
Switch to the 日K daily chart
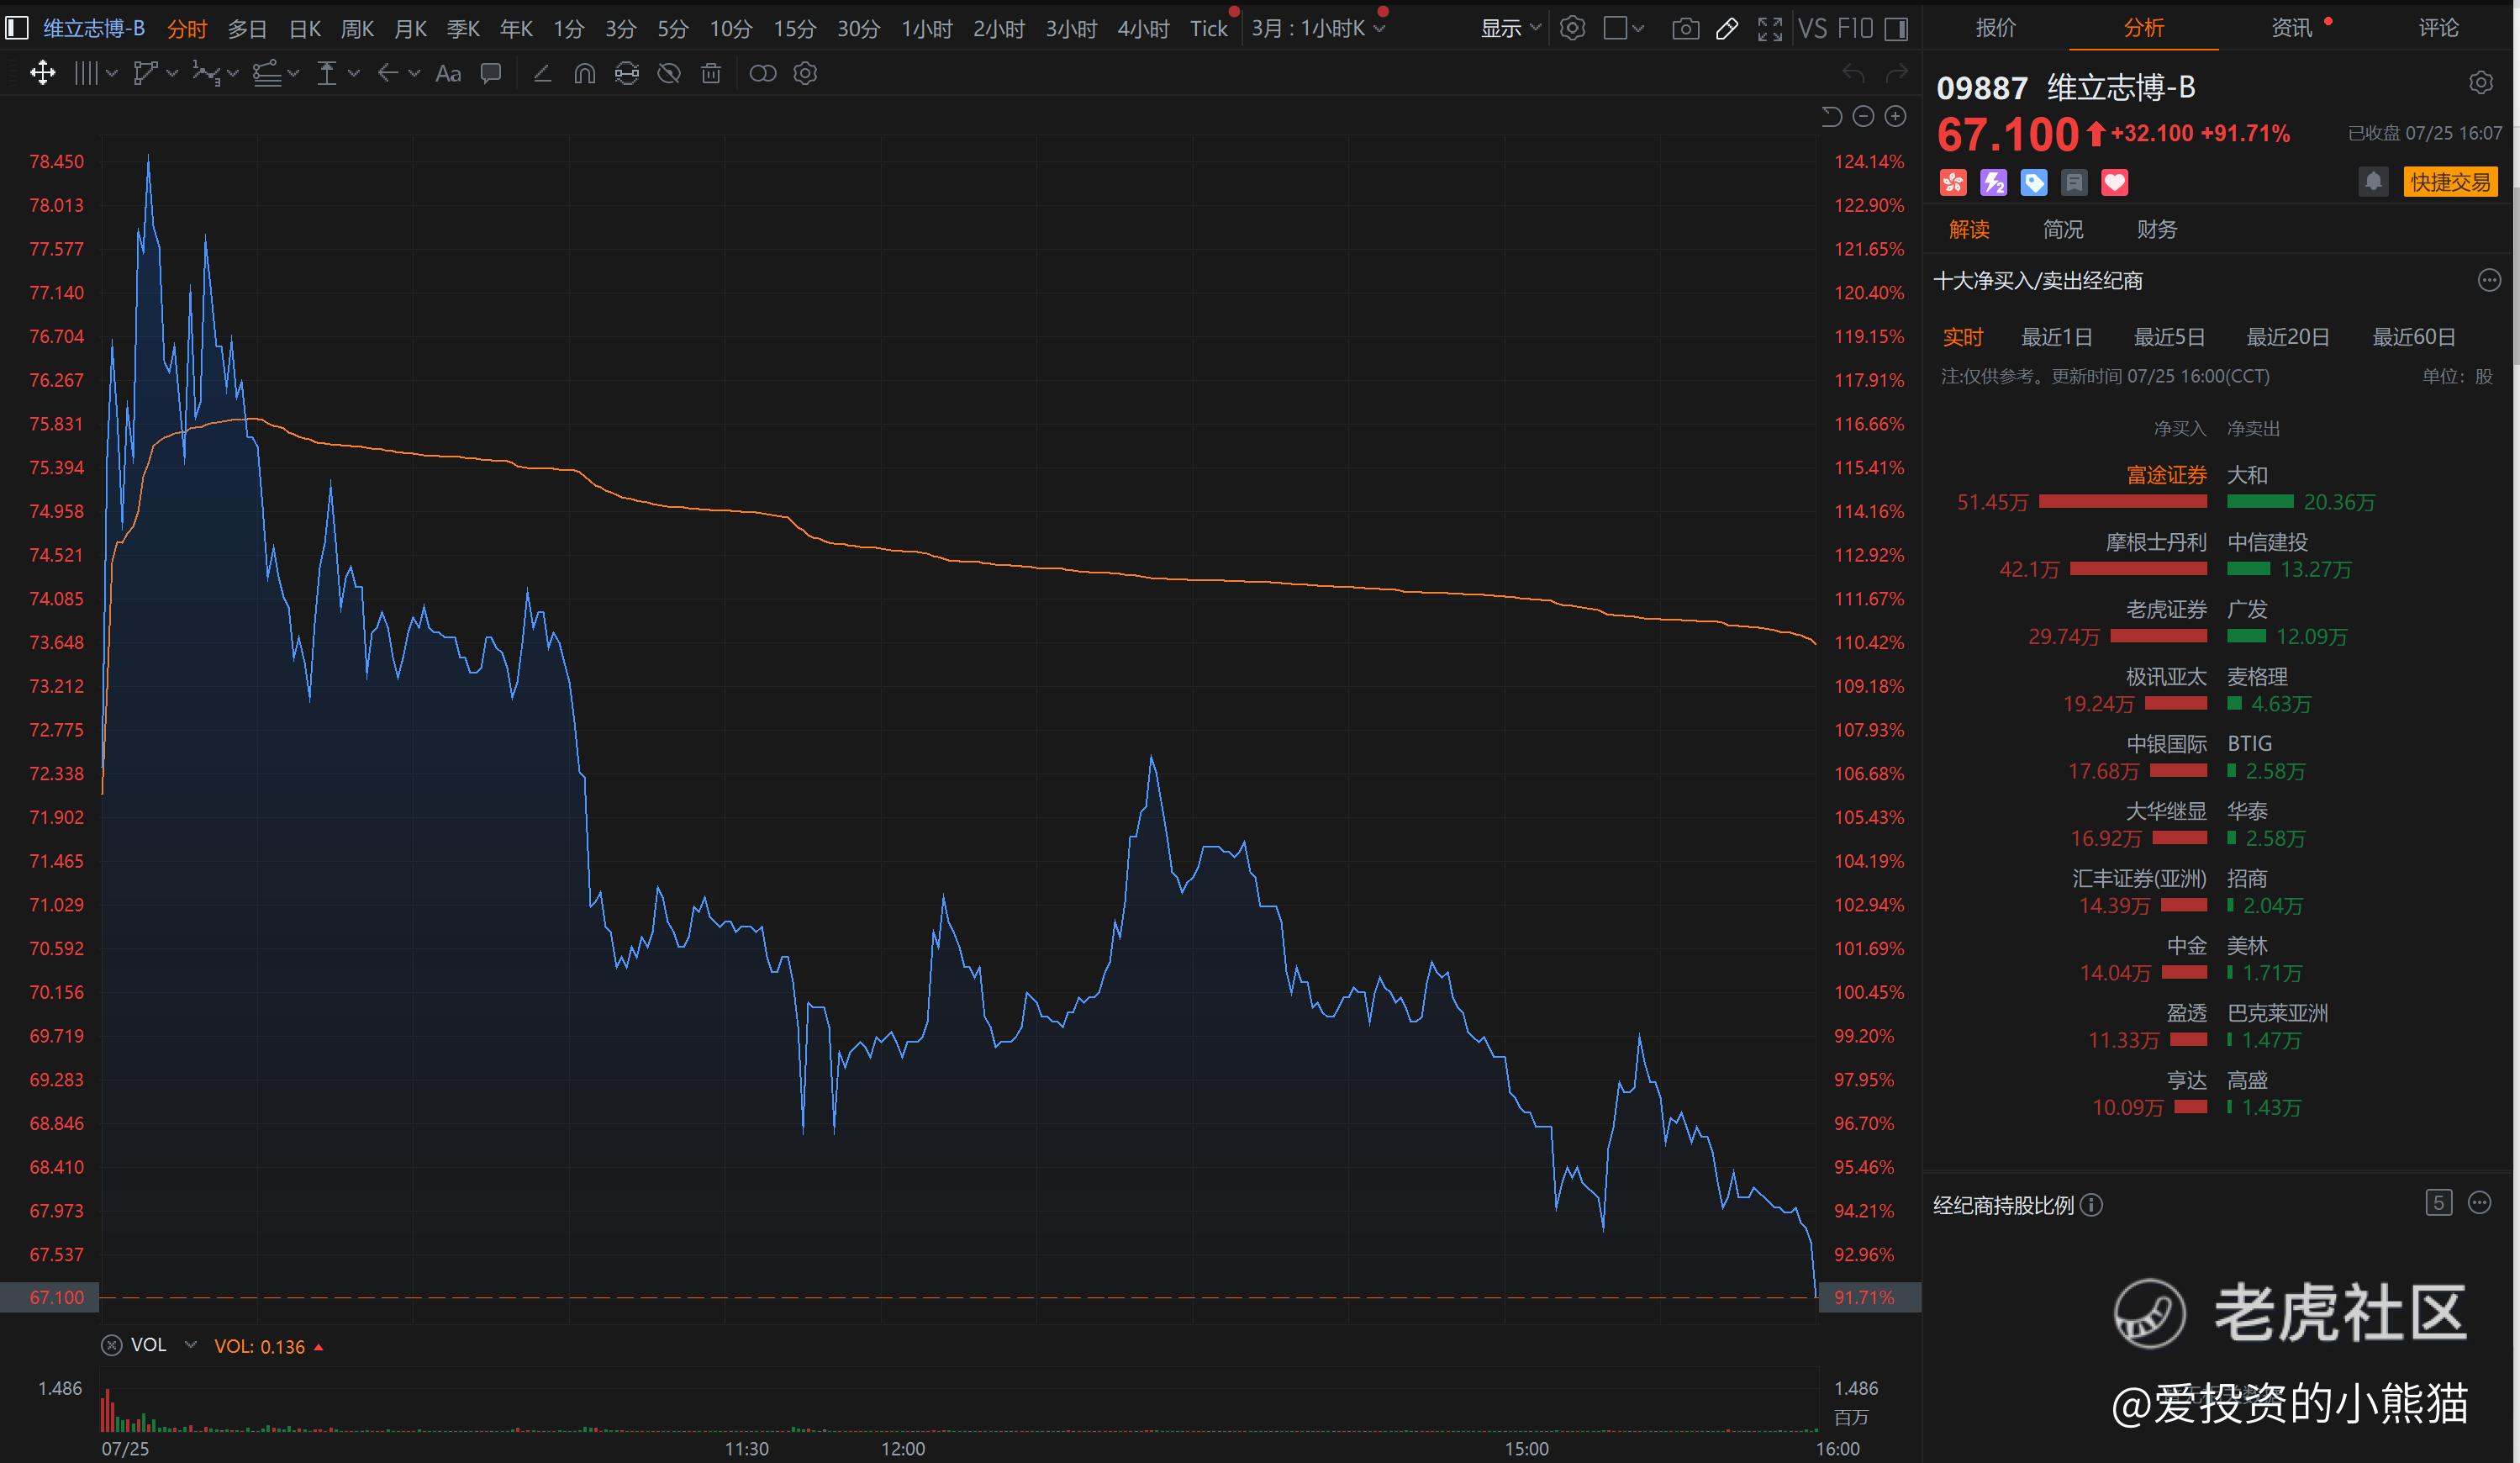(304, 29)
